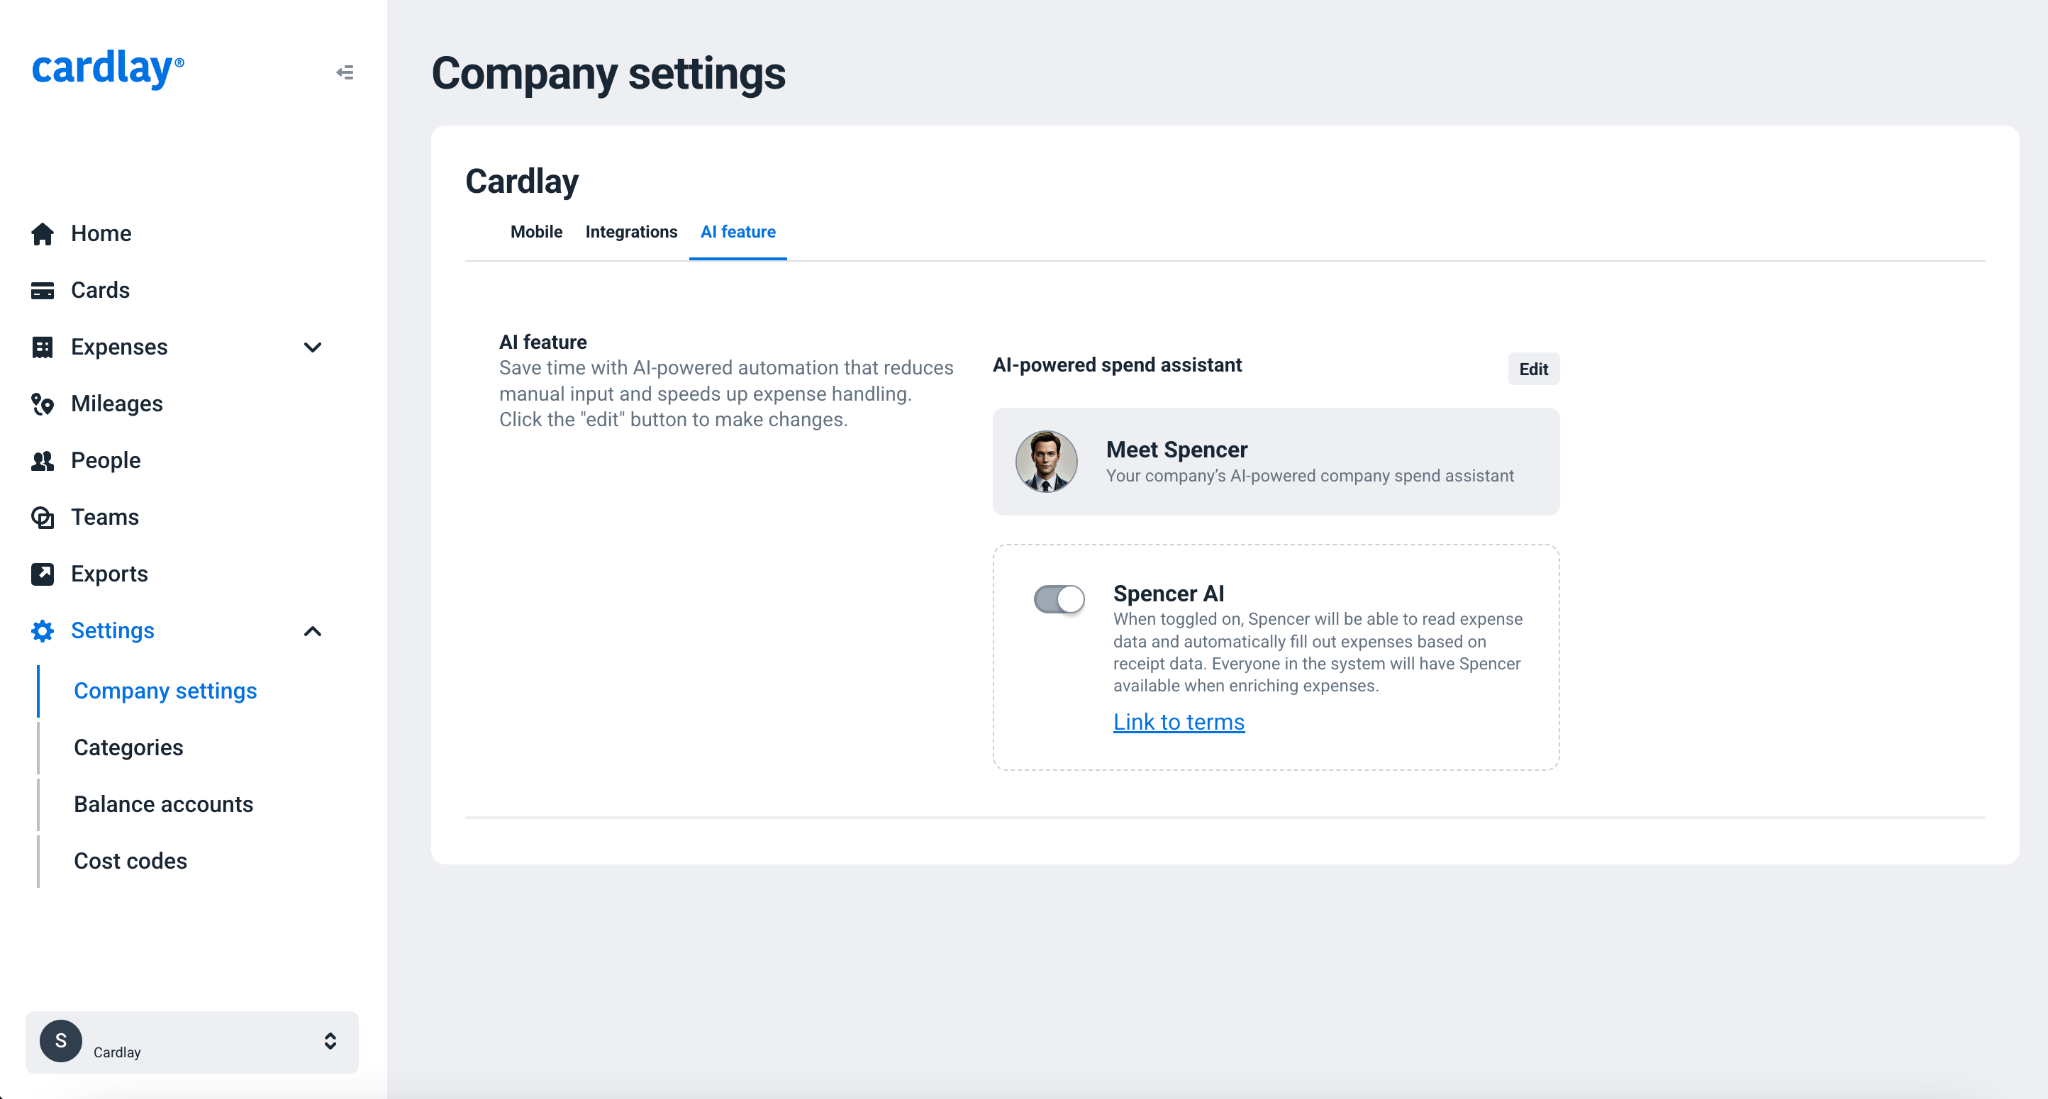Expand the Expenses submenu chevron

pos(312,347)
